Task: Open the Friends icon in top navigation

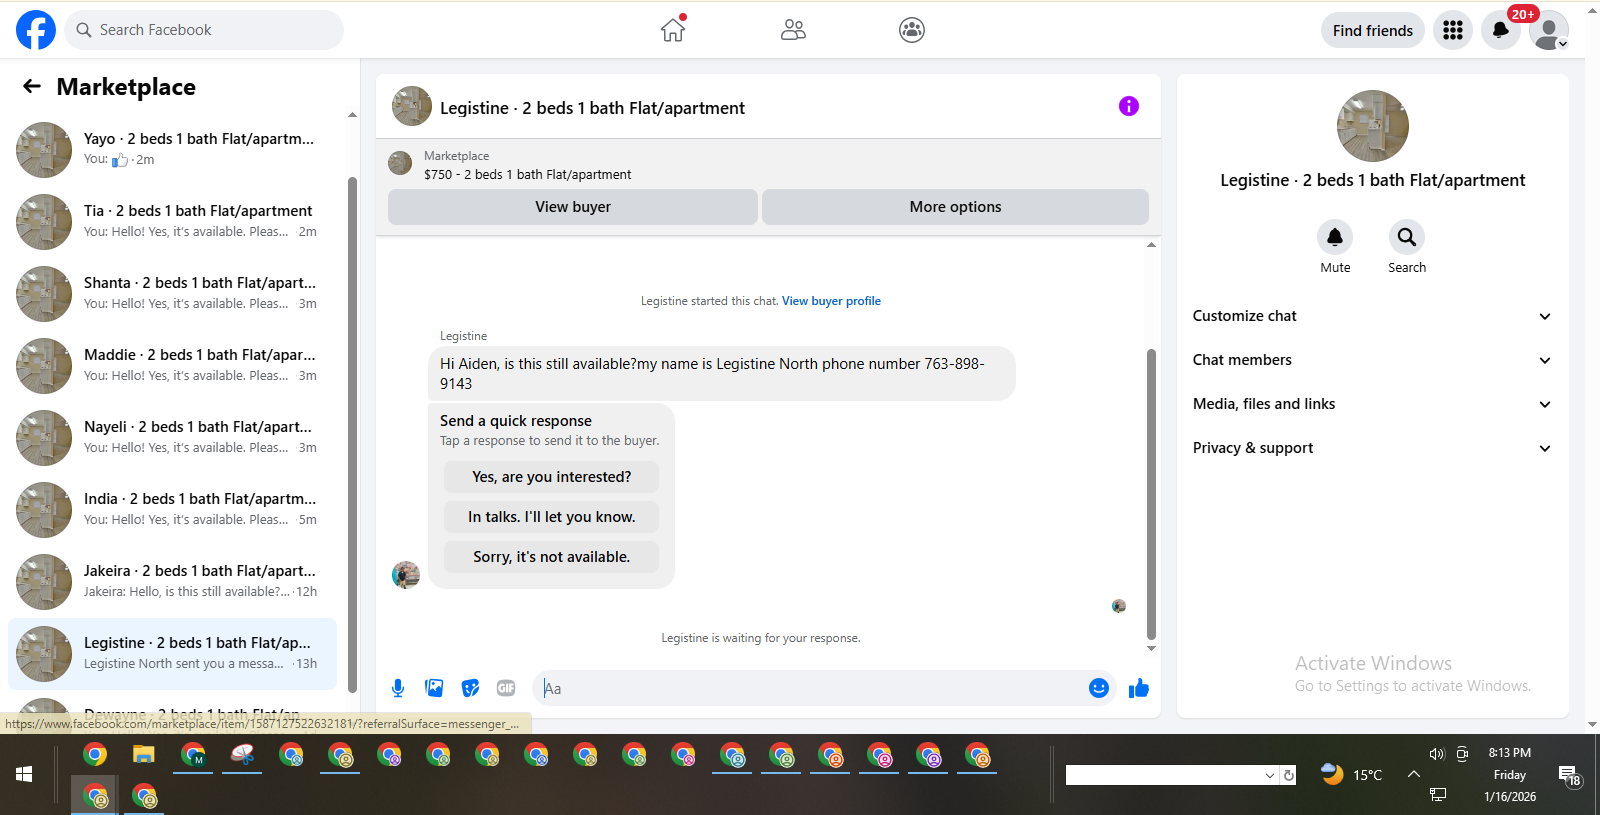Action: pyautogui.click(x=793, y=30)
